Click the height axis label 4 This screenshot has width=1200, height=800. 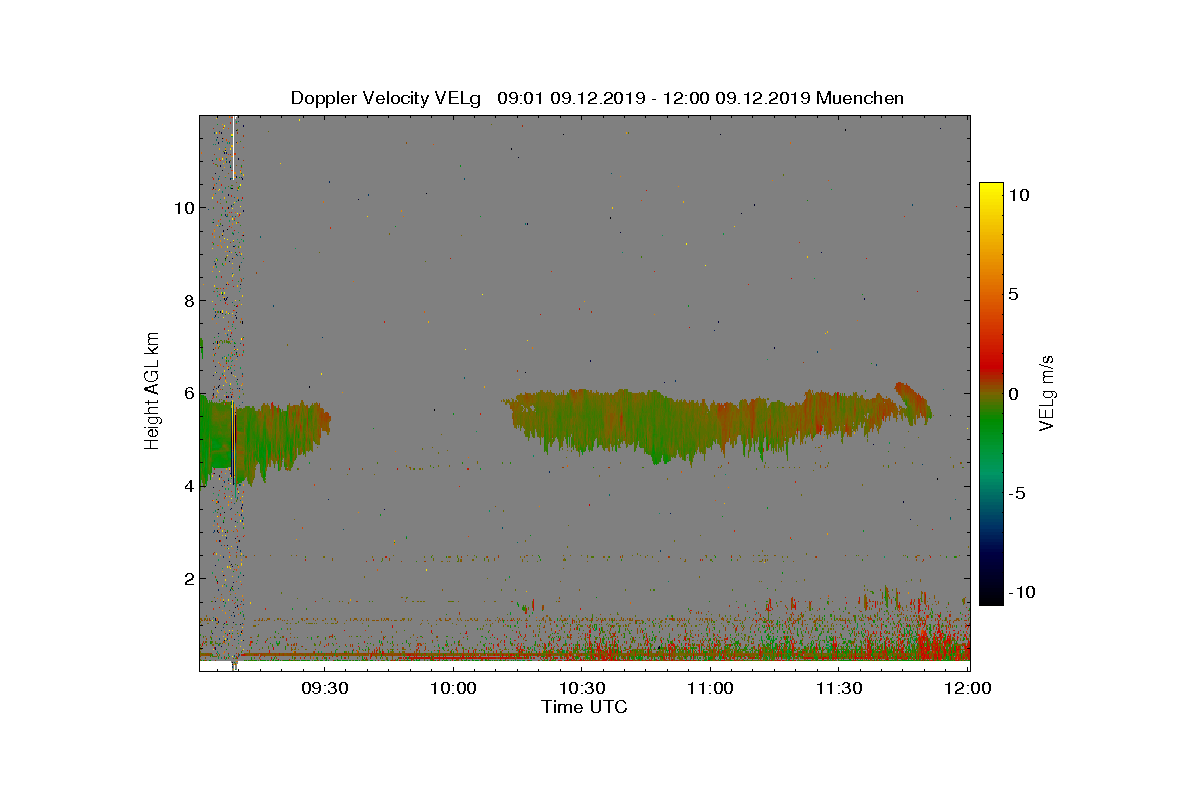point(187,486)
